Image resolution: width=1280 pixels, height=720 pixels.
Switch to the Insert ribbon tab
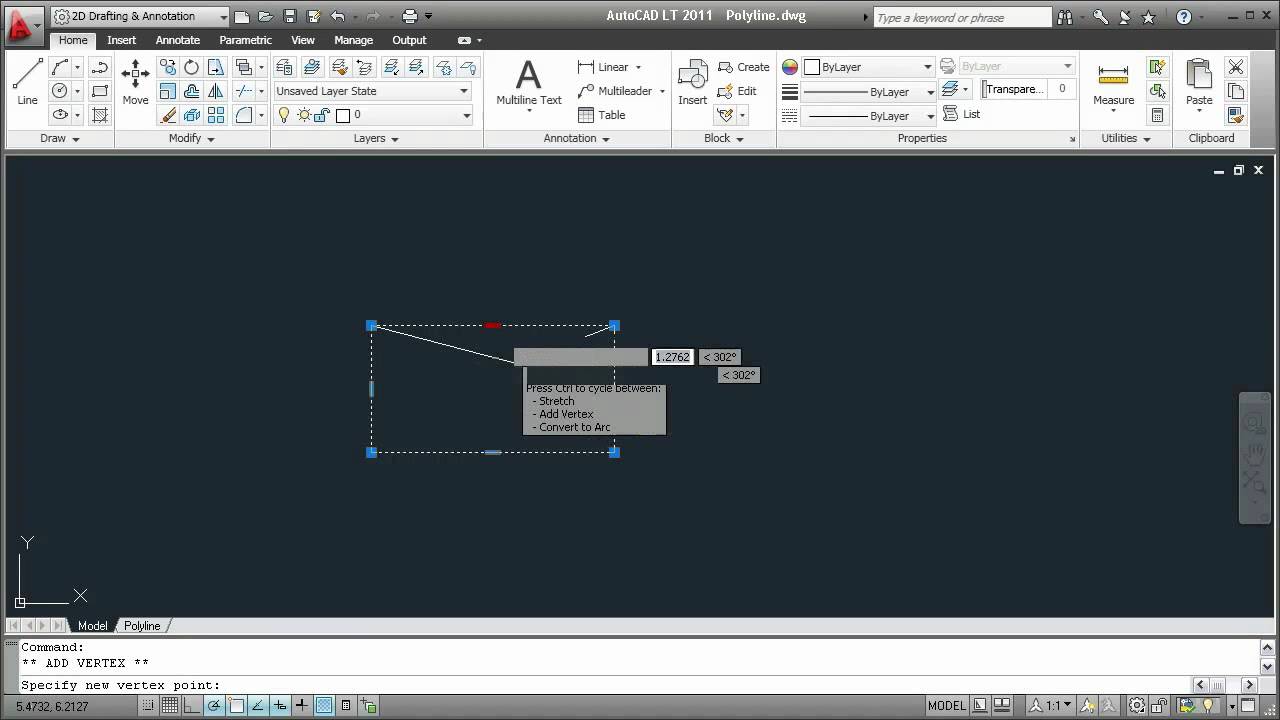[122, 40]
